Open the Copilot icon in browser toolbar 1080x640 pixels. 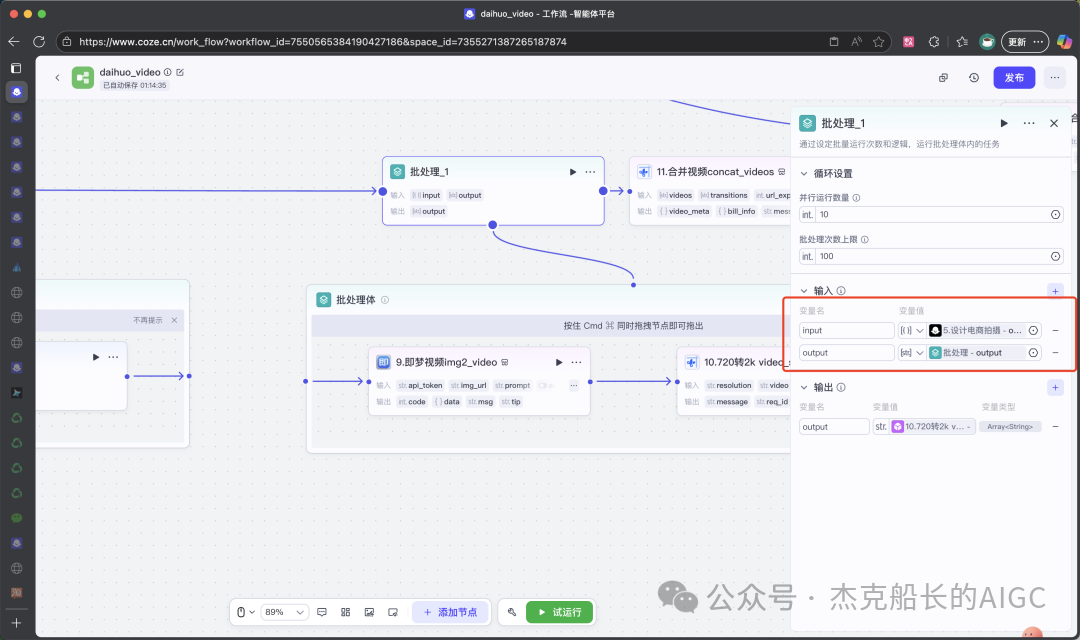(1064, 41)
